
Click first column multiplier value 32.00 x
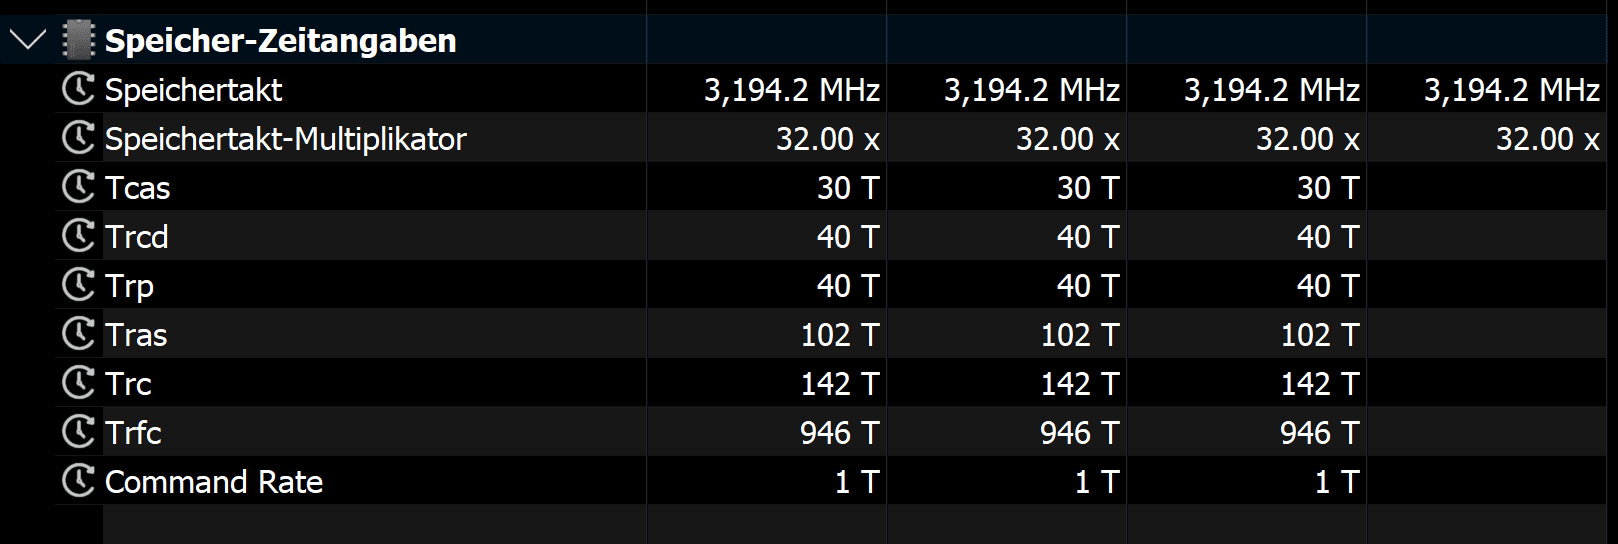tap(828, 139)
